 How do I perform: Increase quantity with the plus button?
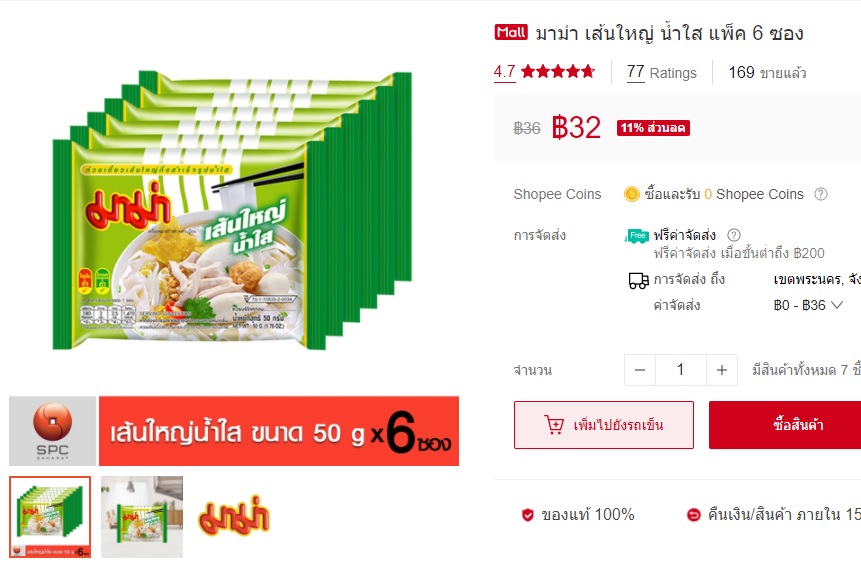tap(722, 370)
